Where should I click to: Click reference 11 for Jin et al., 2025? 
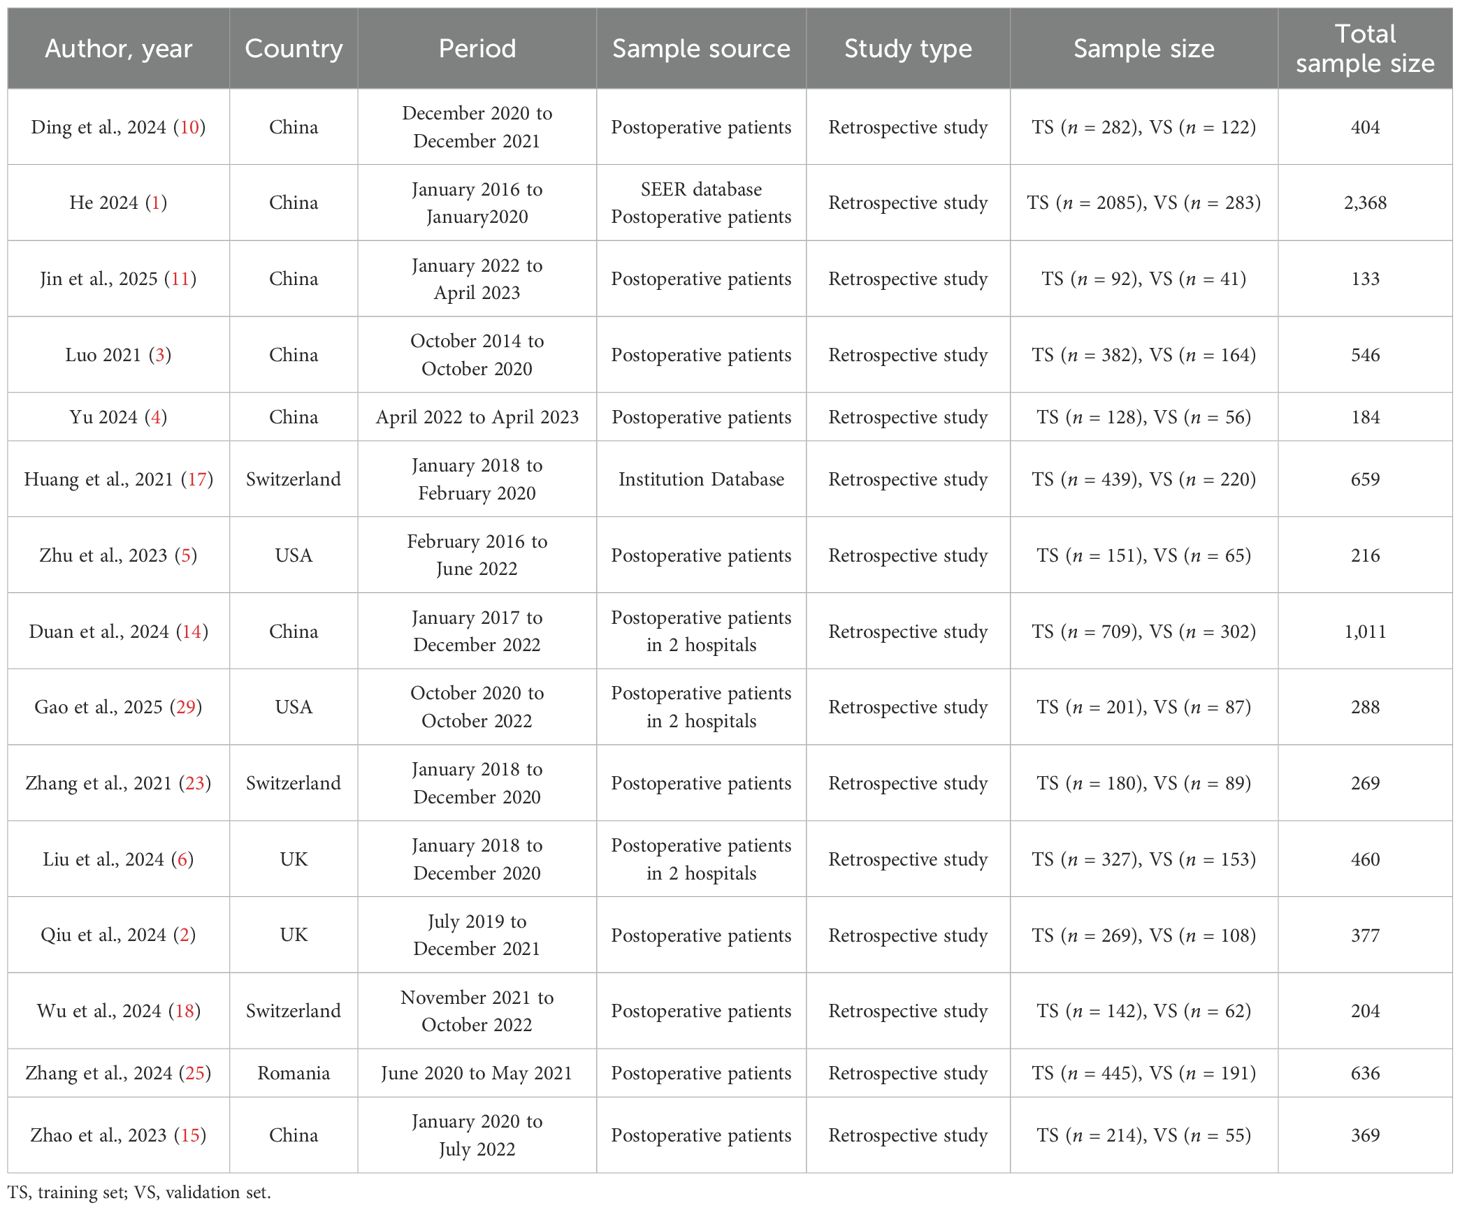[180, 279]
